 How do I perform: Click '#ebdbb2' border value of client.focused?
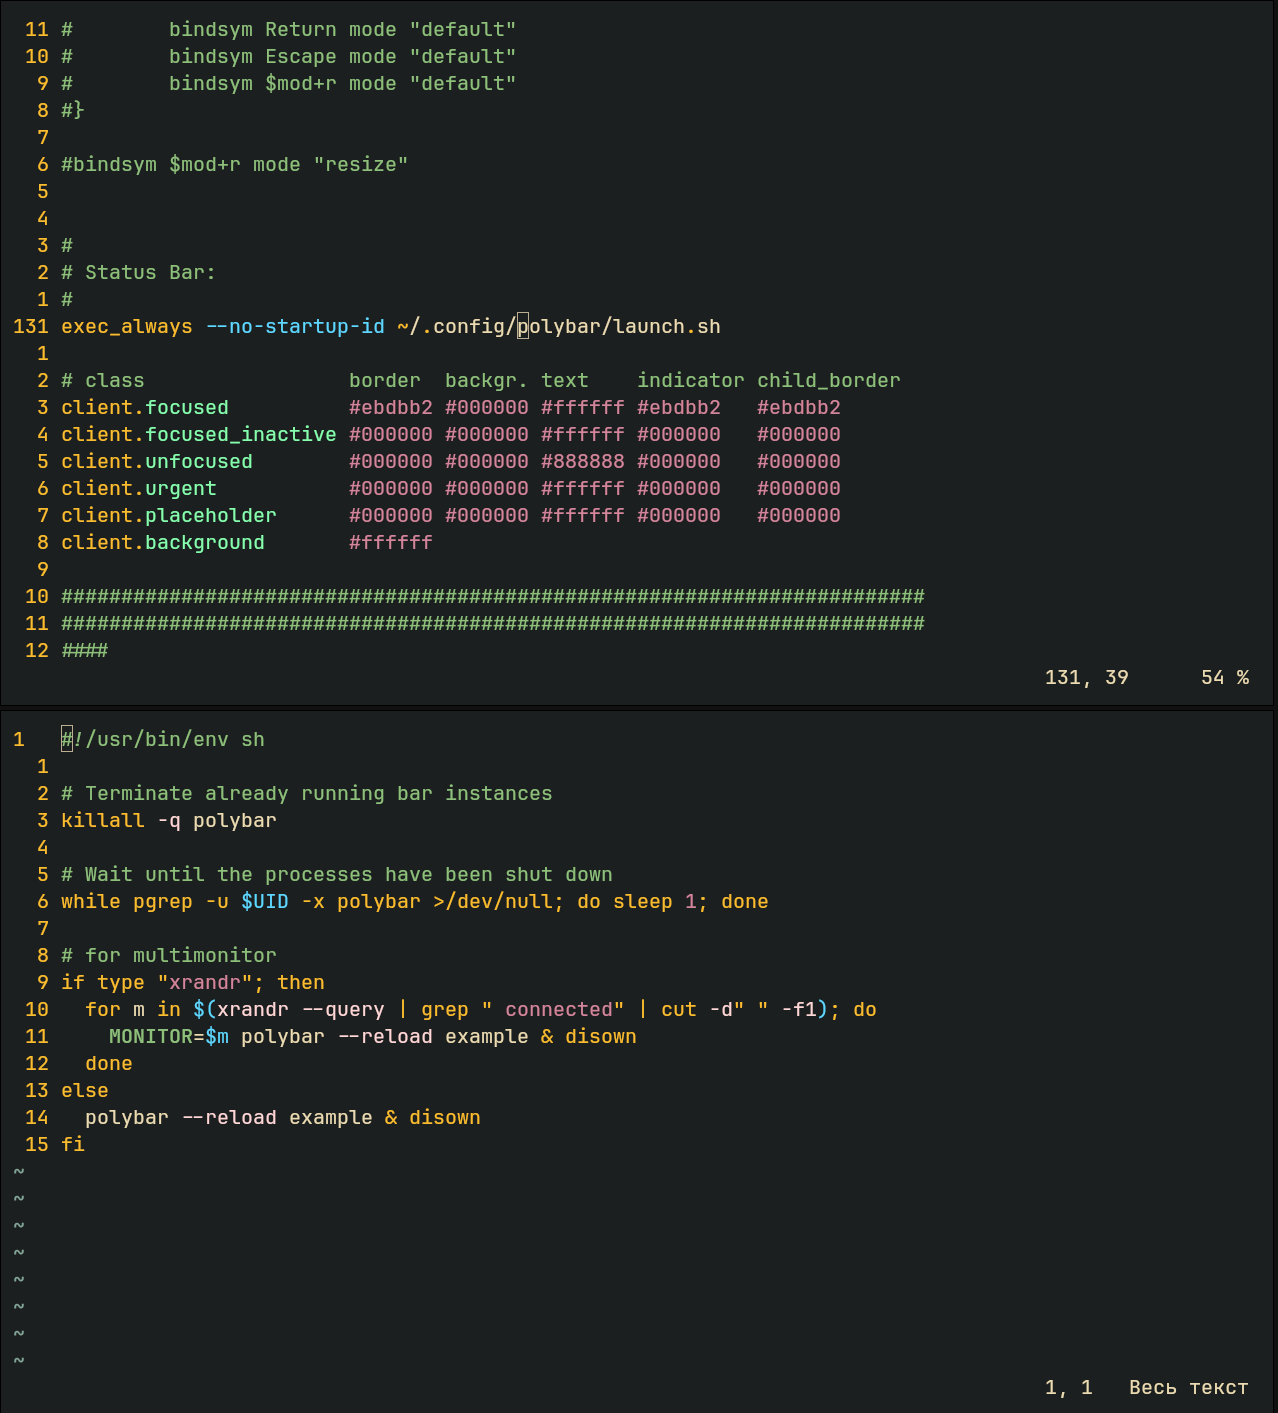pos(391,408)
